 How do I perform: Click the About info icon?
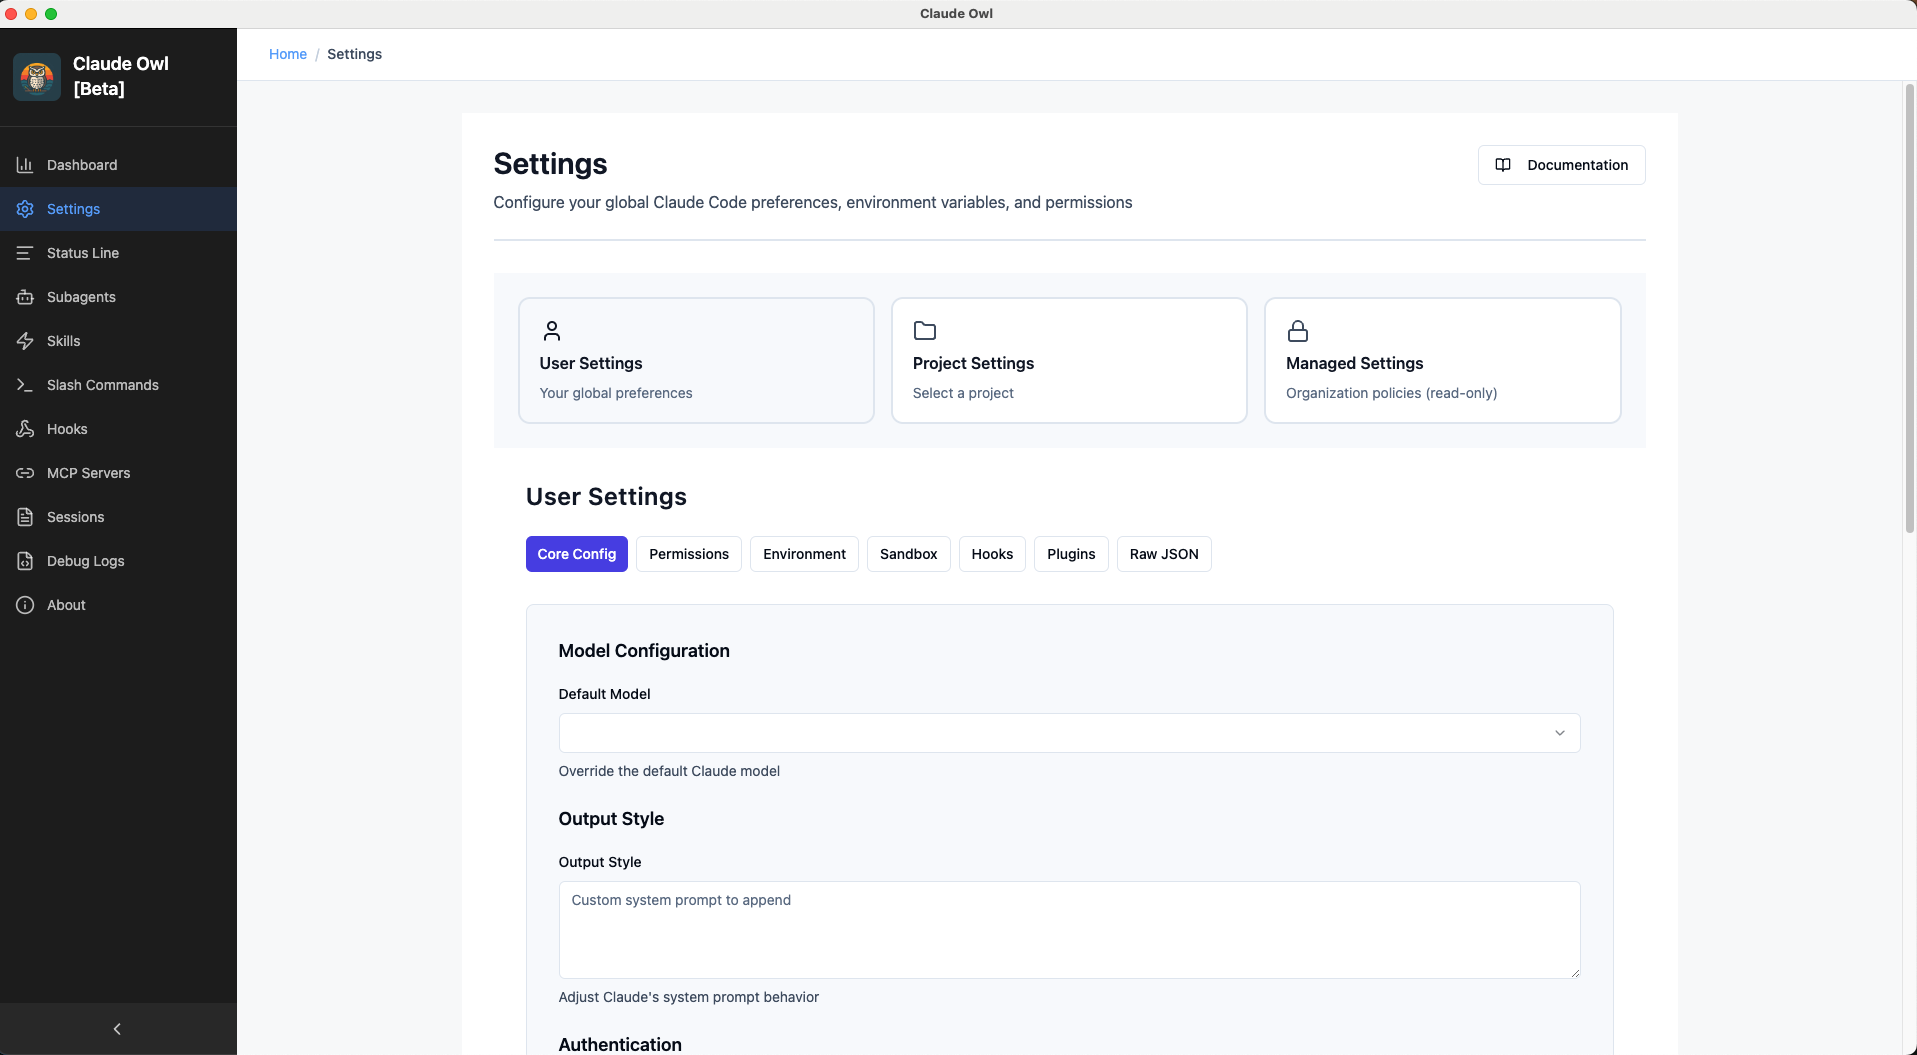pyautogui.click(x=25, y=605)
